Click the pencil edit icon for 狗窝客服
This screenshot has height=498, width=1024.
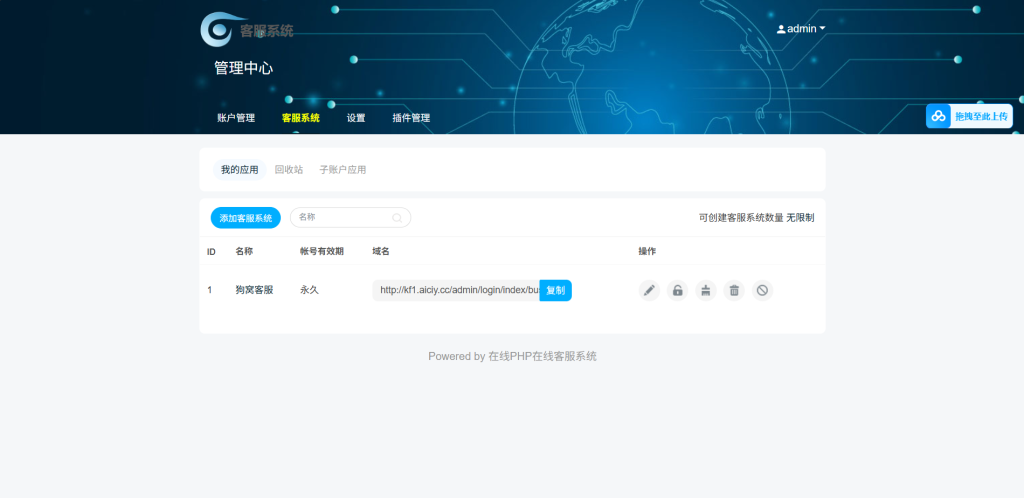tap(648, 290)
